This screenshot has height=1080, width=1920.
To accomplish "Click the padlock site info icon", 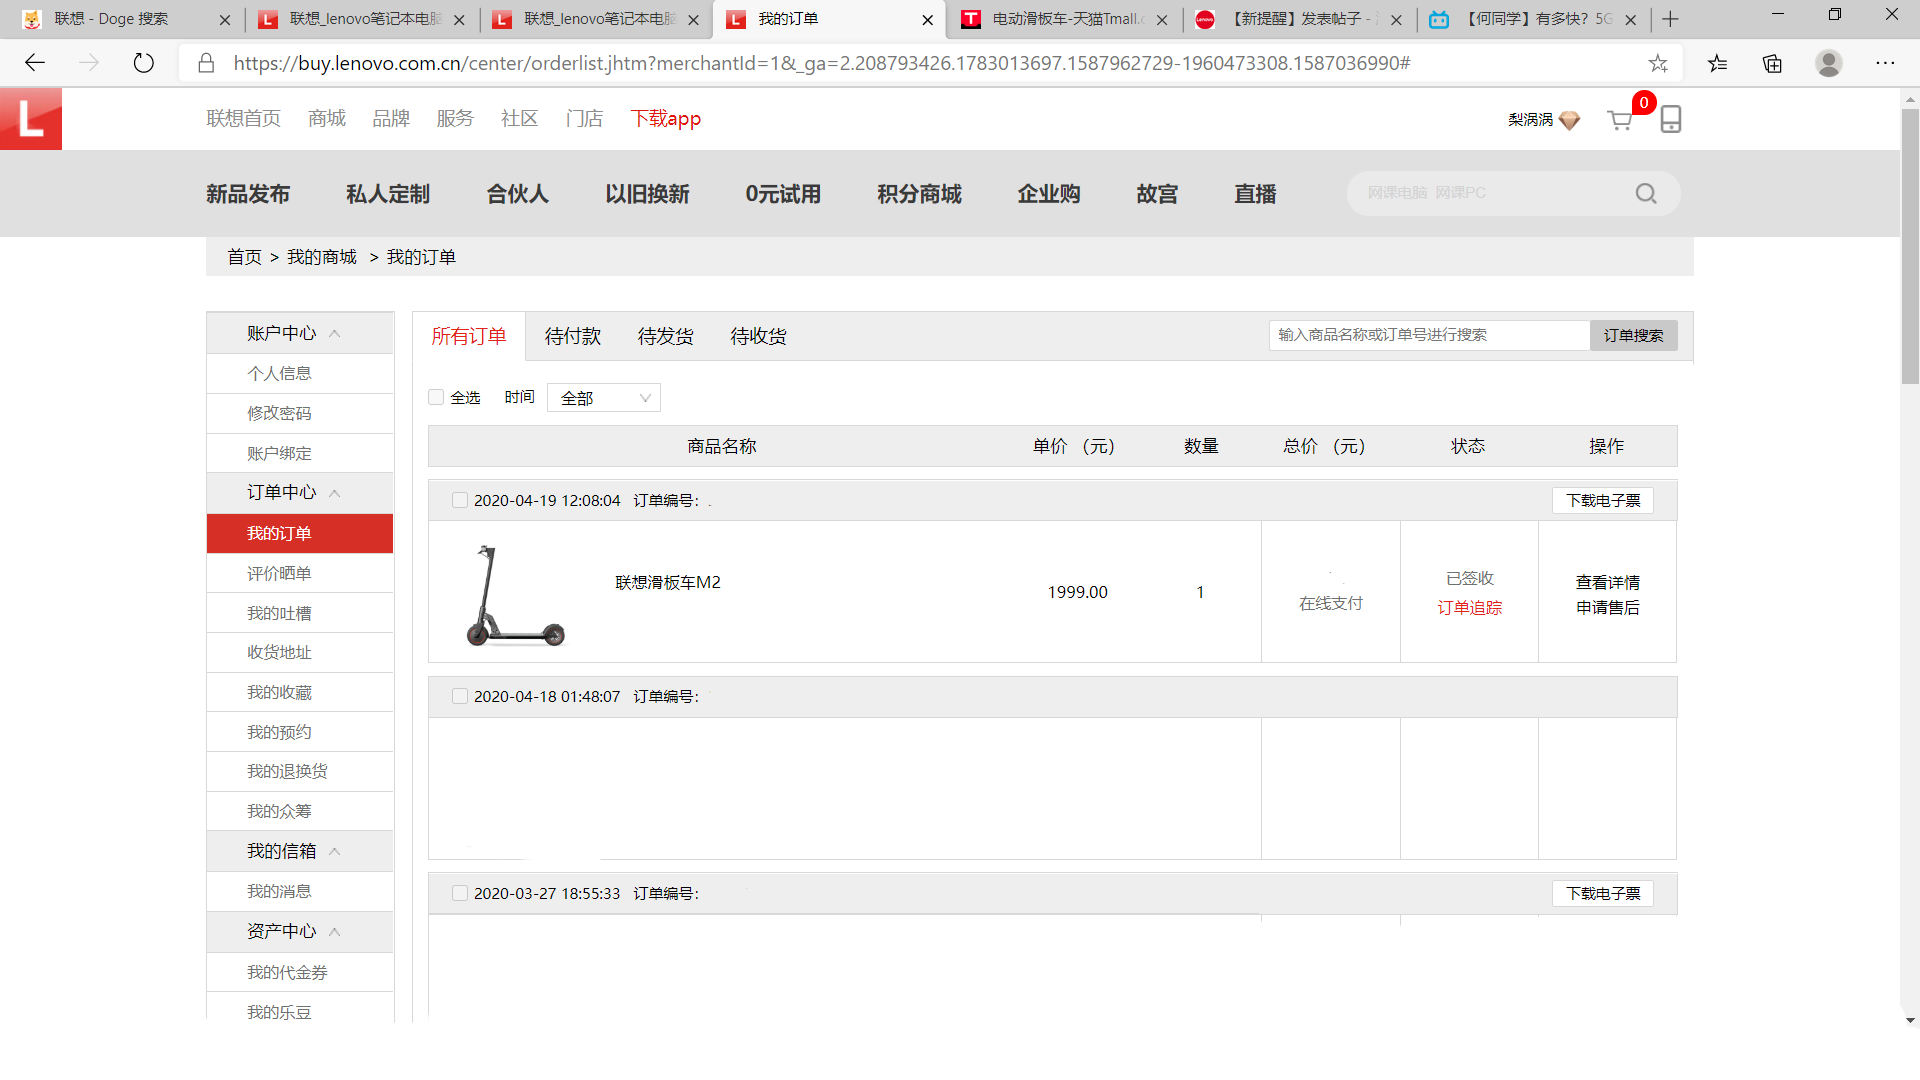I will [x=206, y=63].
